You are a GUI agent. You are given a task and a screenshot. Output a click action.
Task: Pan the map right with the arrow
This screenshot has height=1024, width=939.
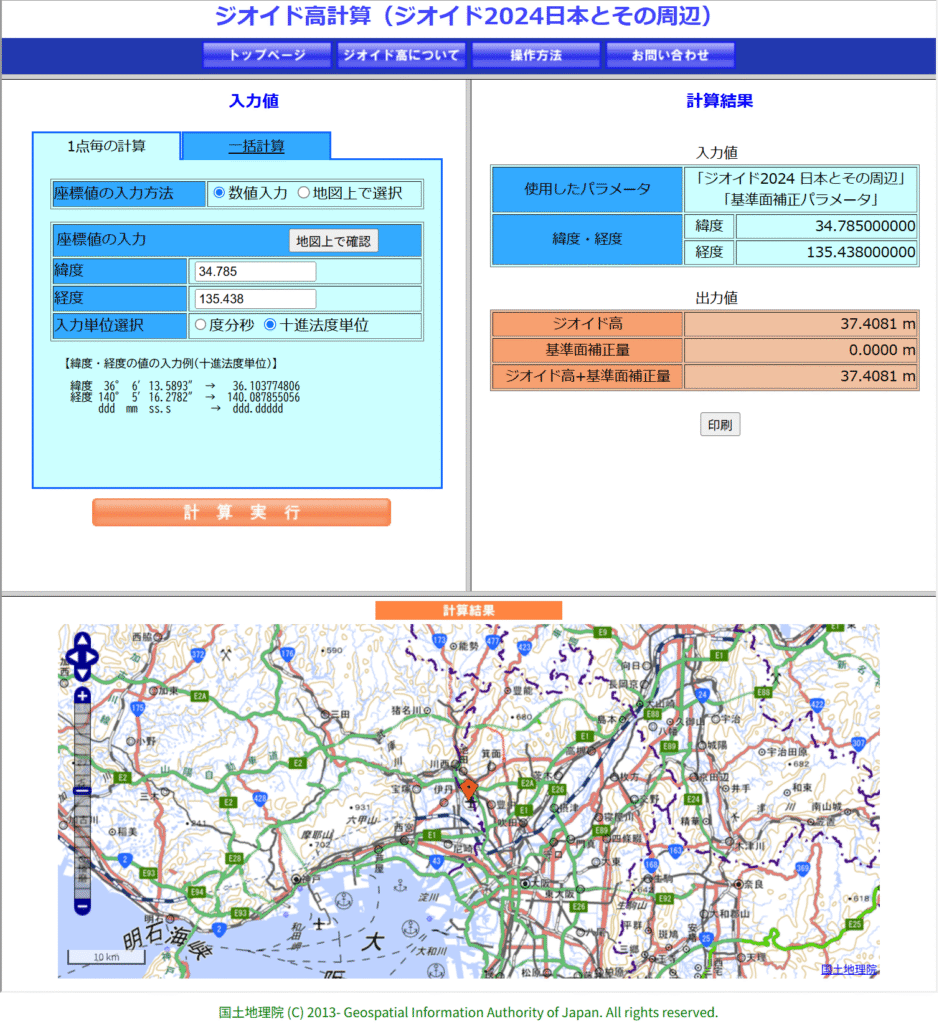(x=93, y=656)
